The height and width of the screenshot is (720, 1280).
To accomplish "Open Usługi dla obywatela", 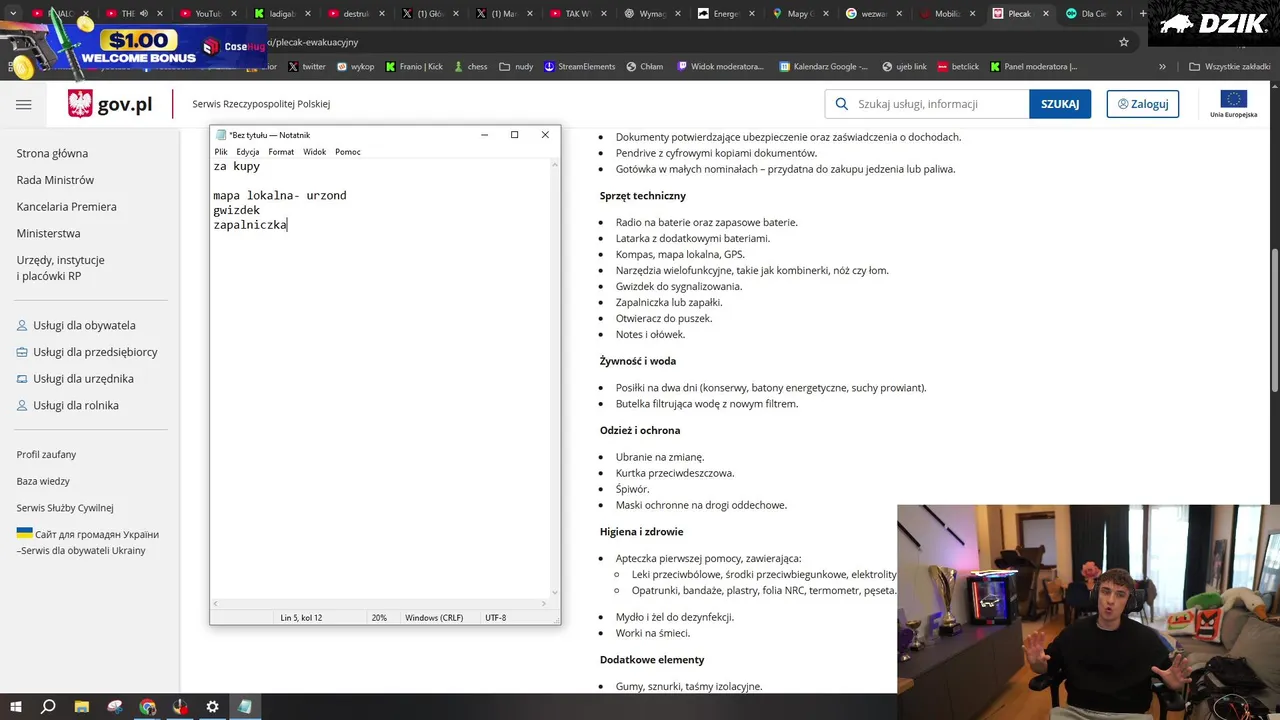I will (76, 325).
